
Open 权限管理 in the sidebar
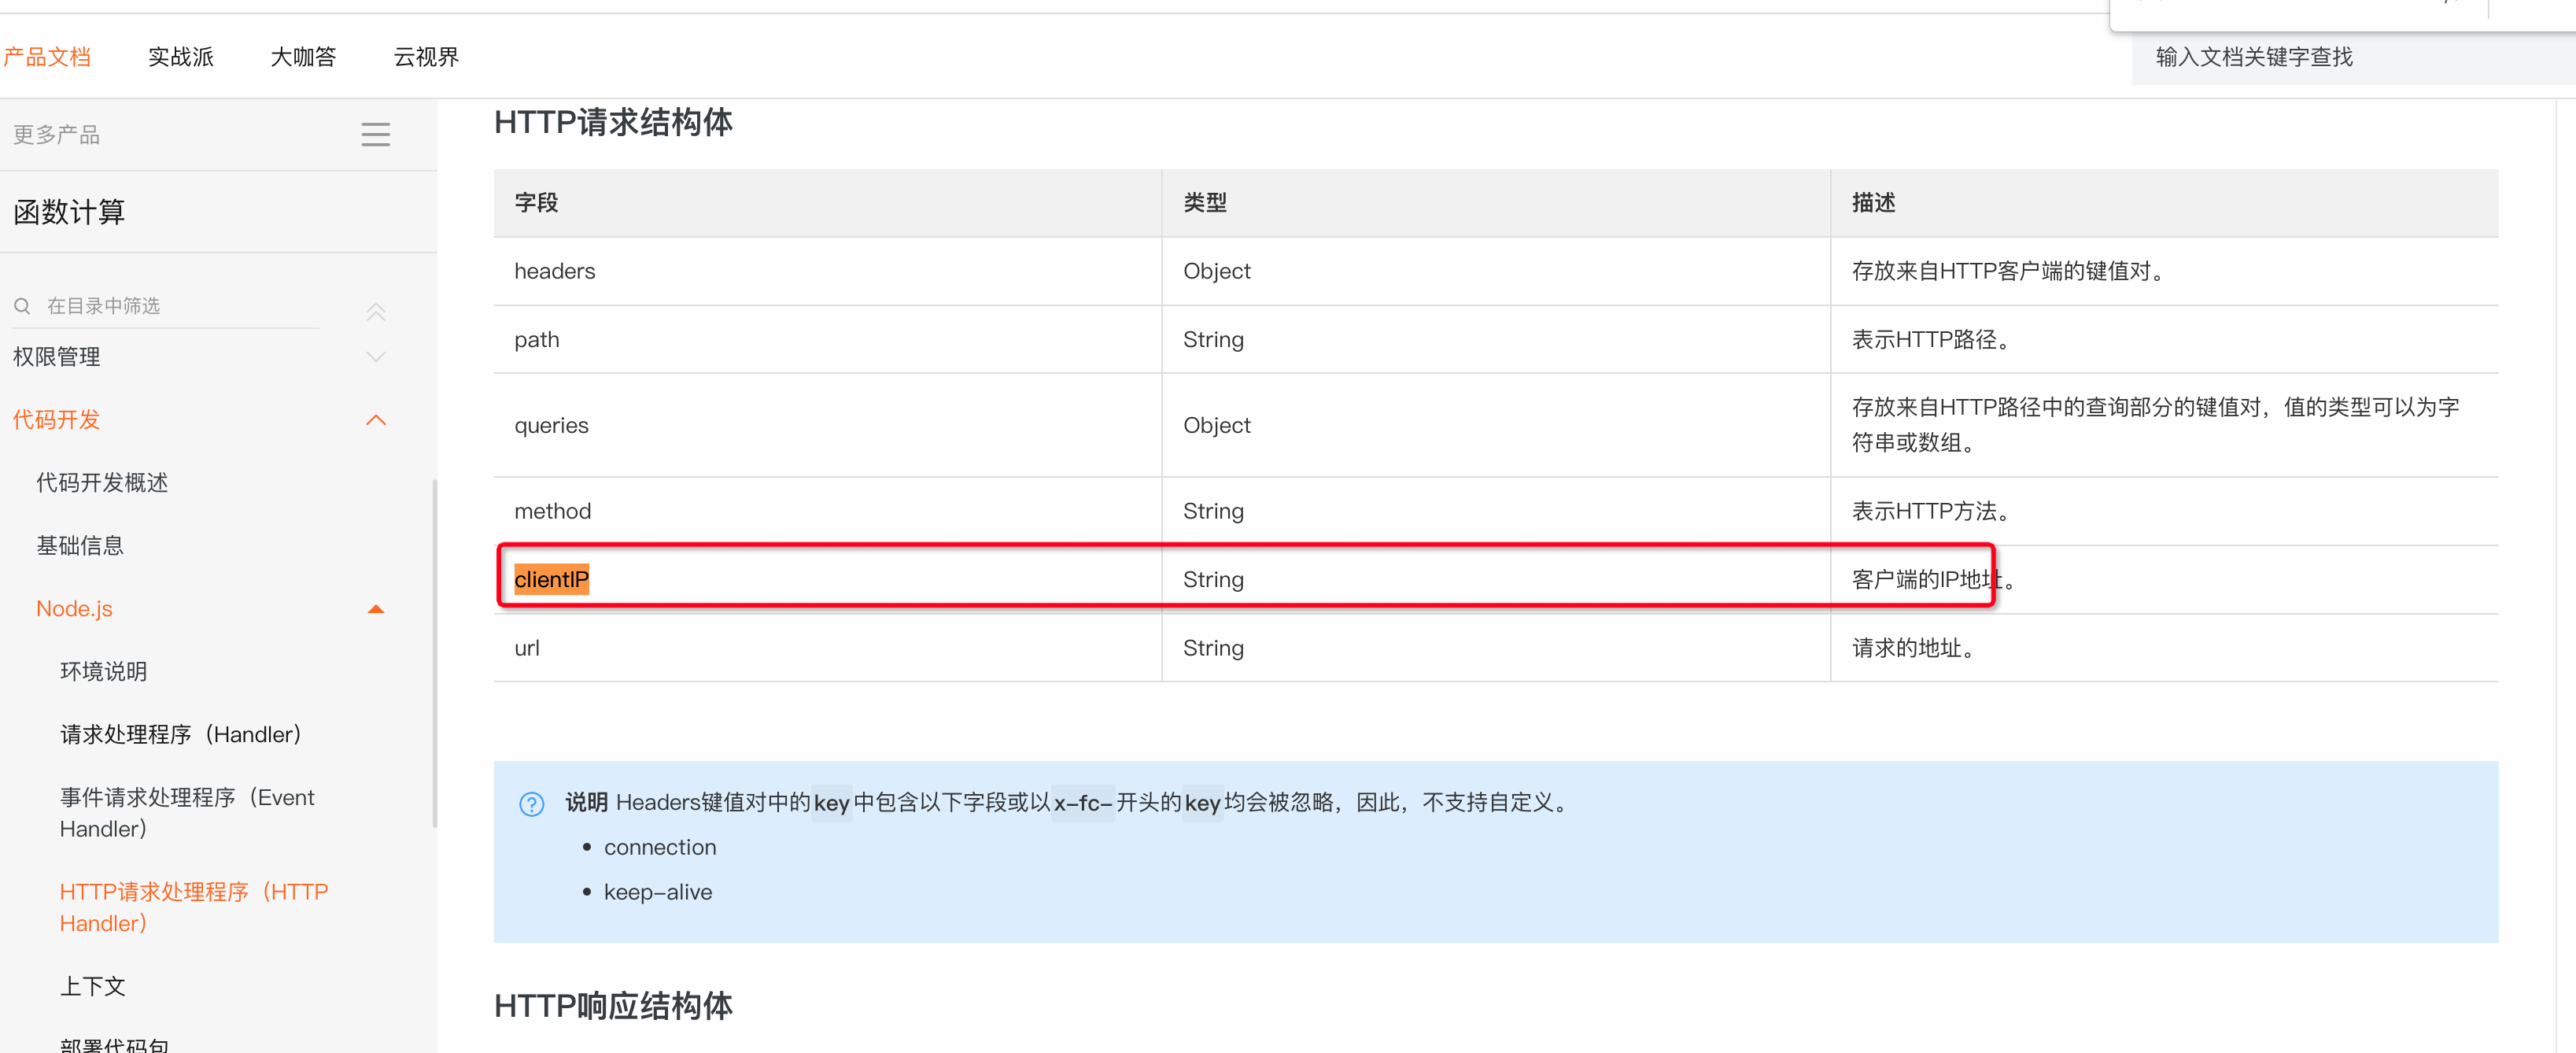[x=56, y=357]
